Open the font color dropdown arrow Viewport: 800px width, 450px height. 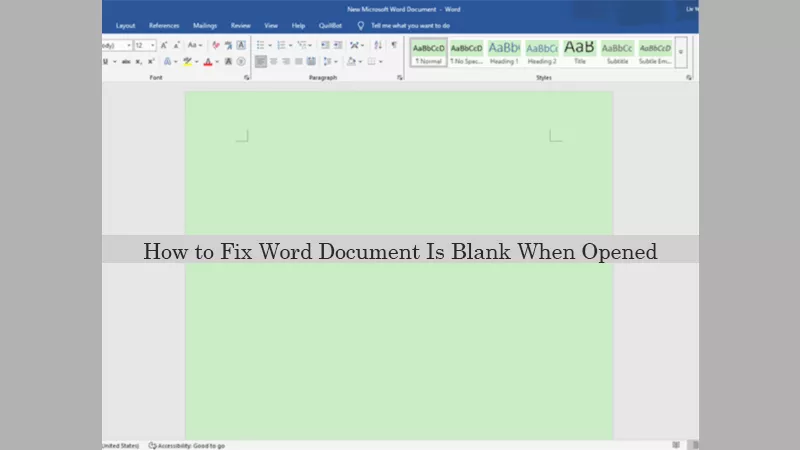[217, 62]
